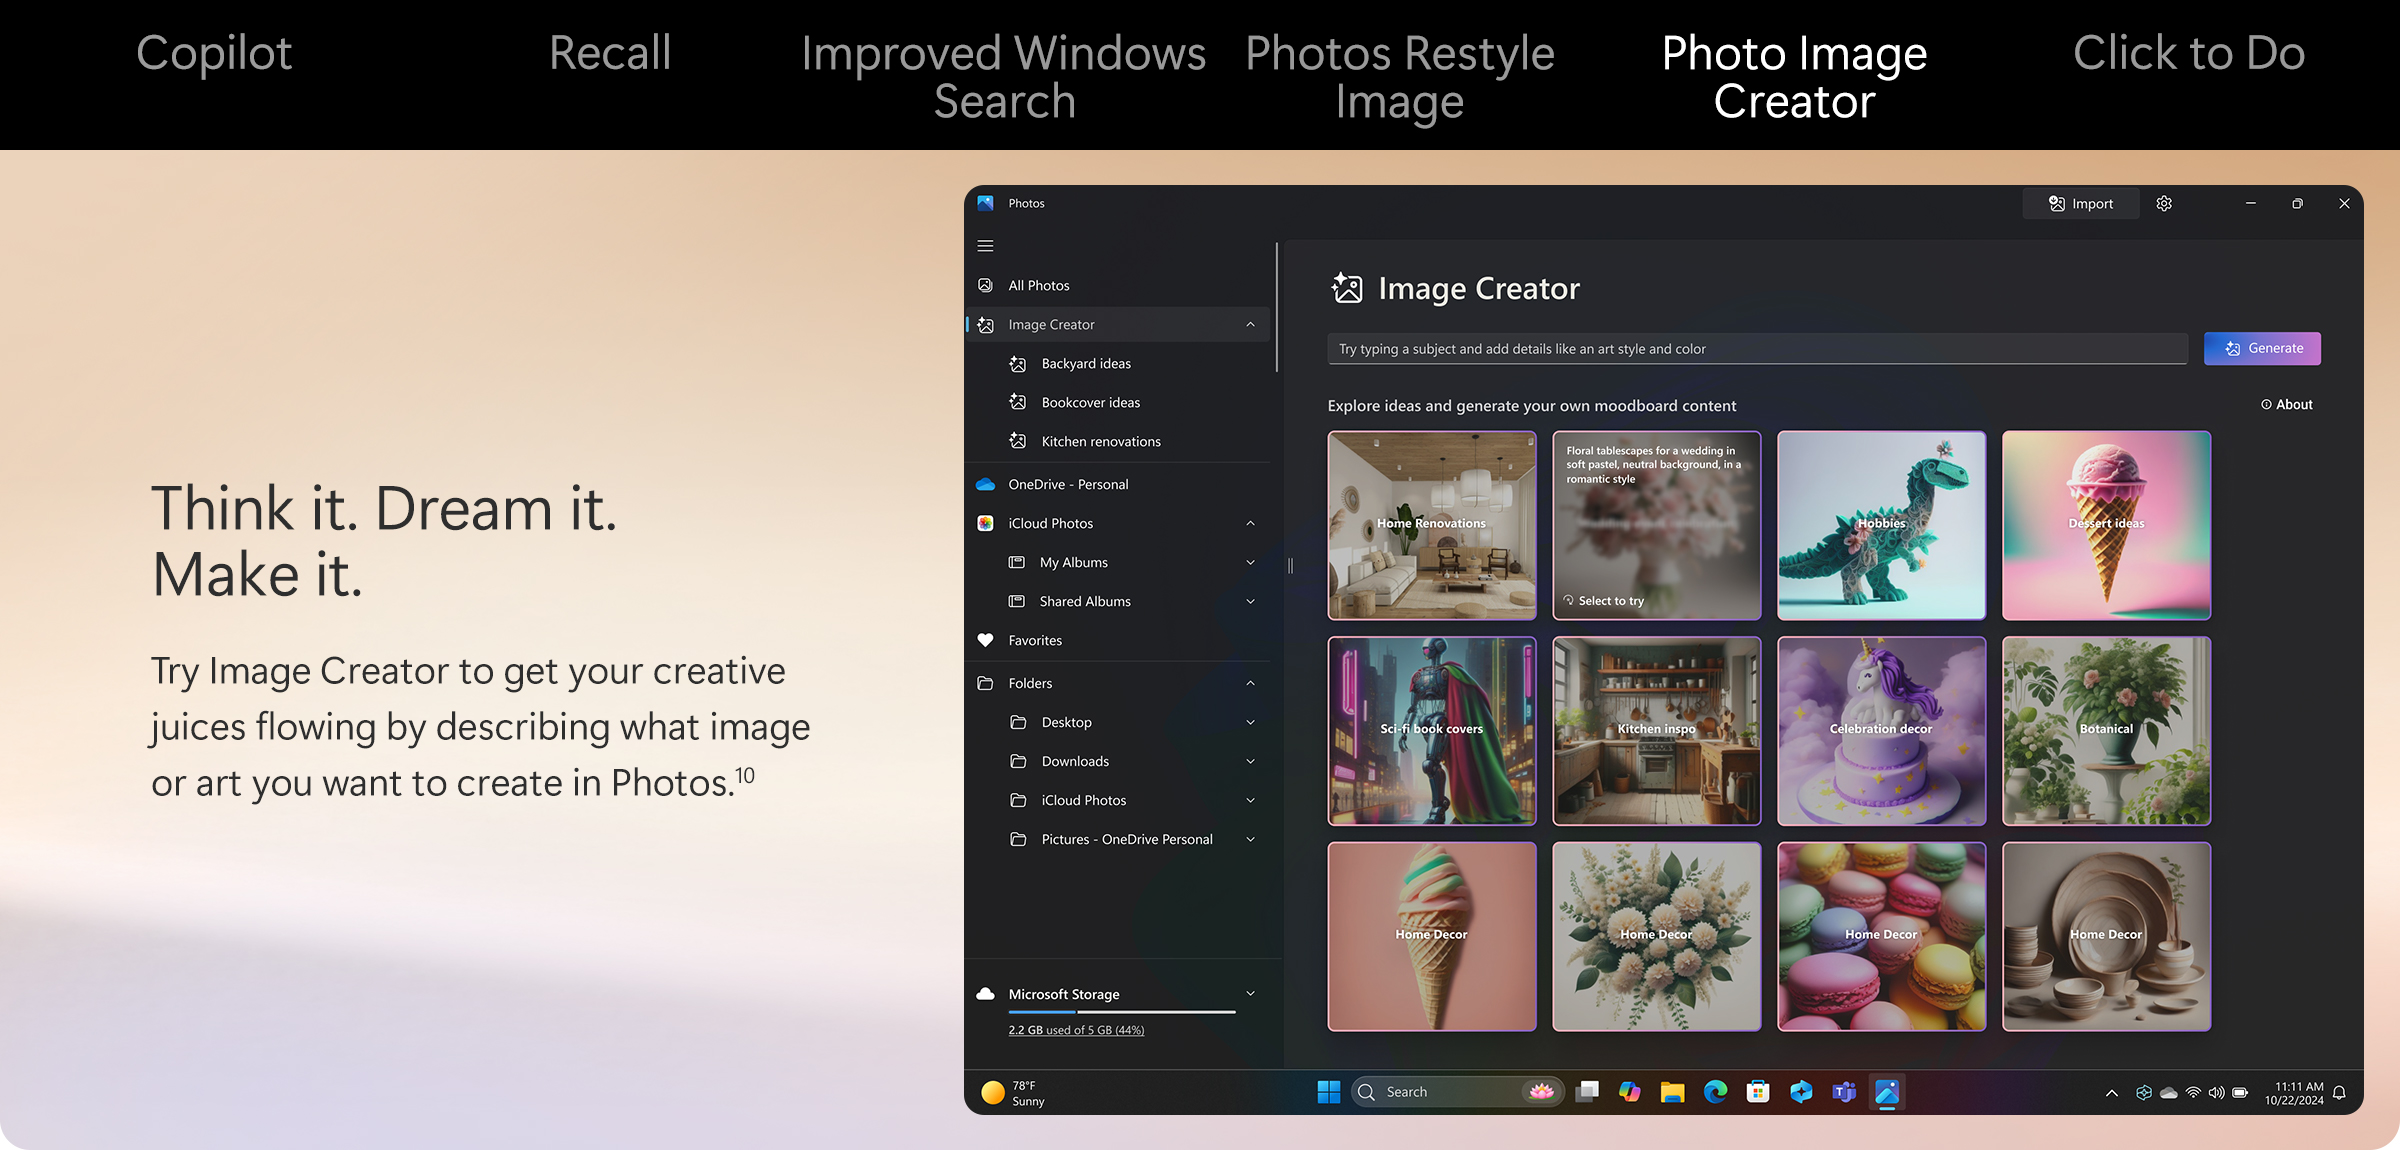Open the Home Renovations thumbnail

[x=1432, y=525]
